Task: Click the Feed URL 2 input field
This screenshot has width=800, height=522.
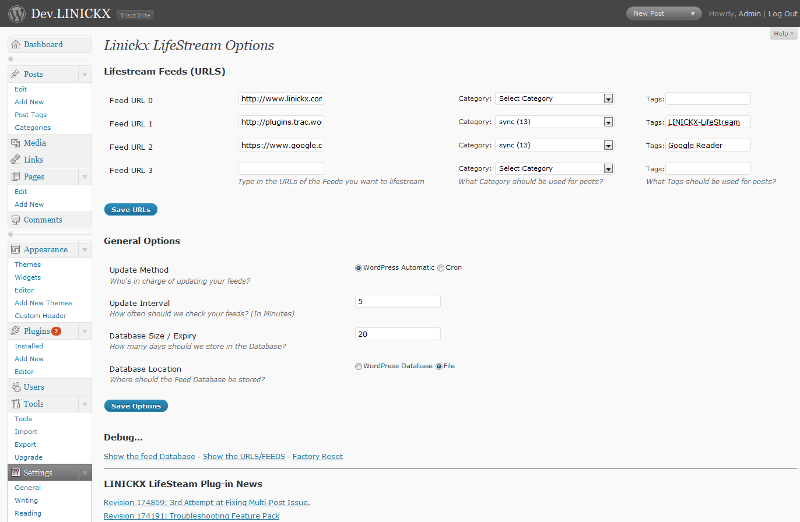Action: (x=281, y=145)
